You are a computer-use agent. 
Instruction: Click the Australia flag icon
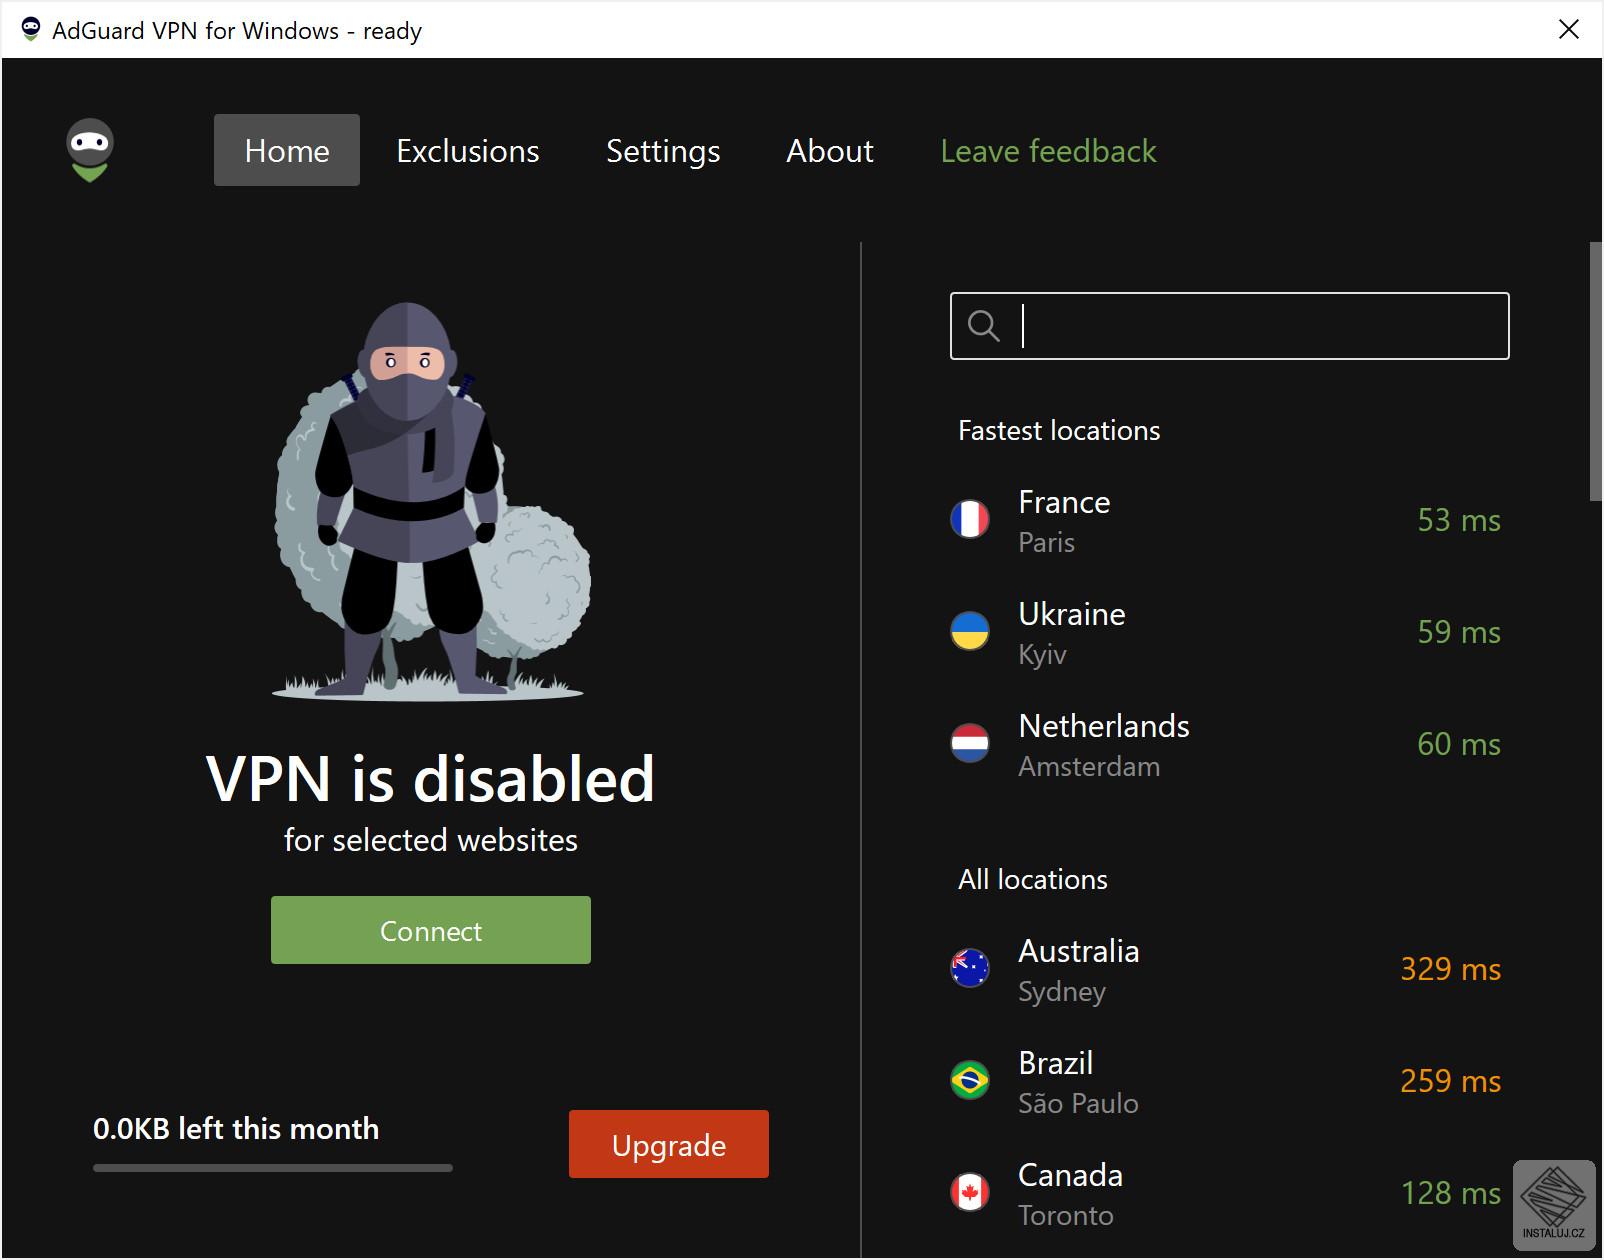(970, 969)
